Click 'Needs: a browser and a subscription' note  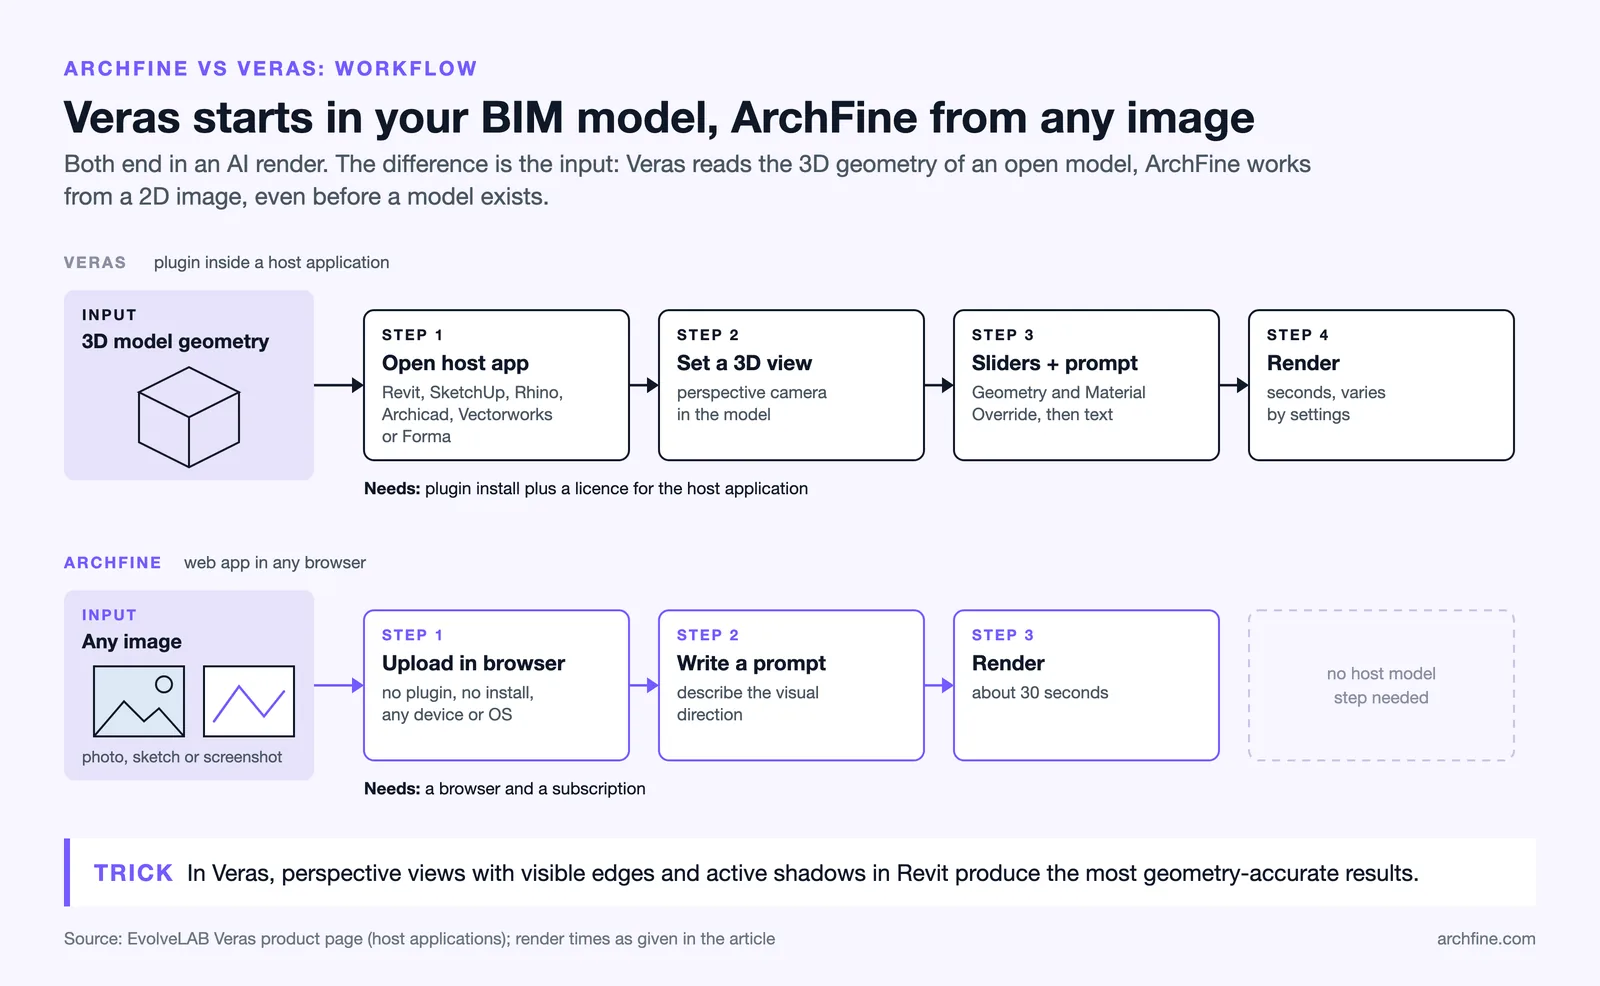[x=505, y=788]
